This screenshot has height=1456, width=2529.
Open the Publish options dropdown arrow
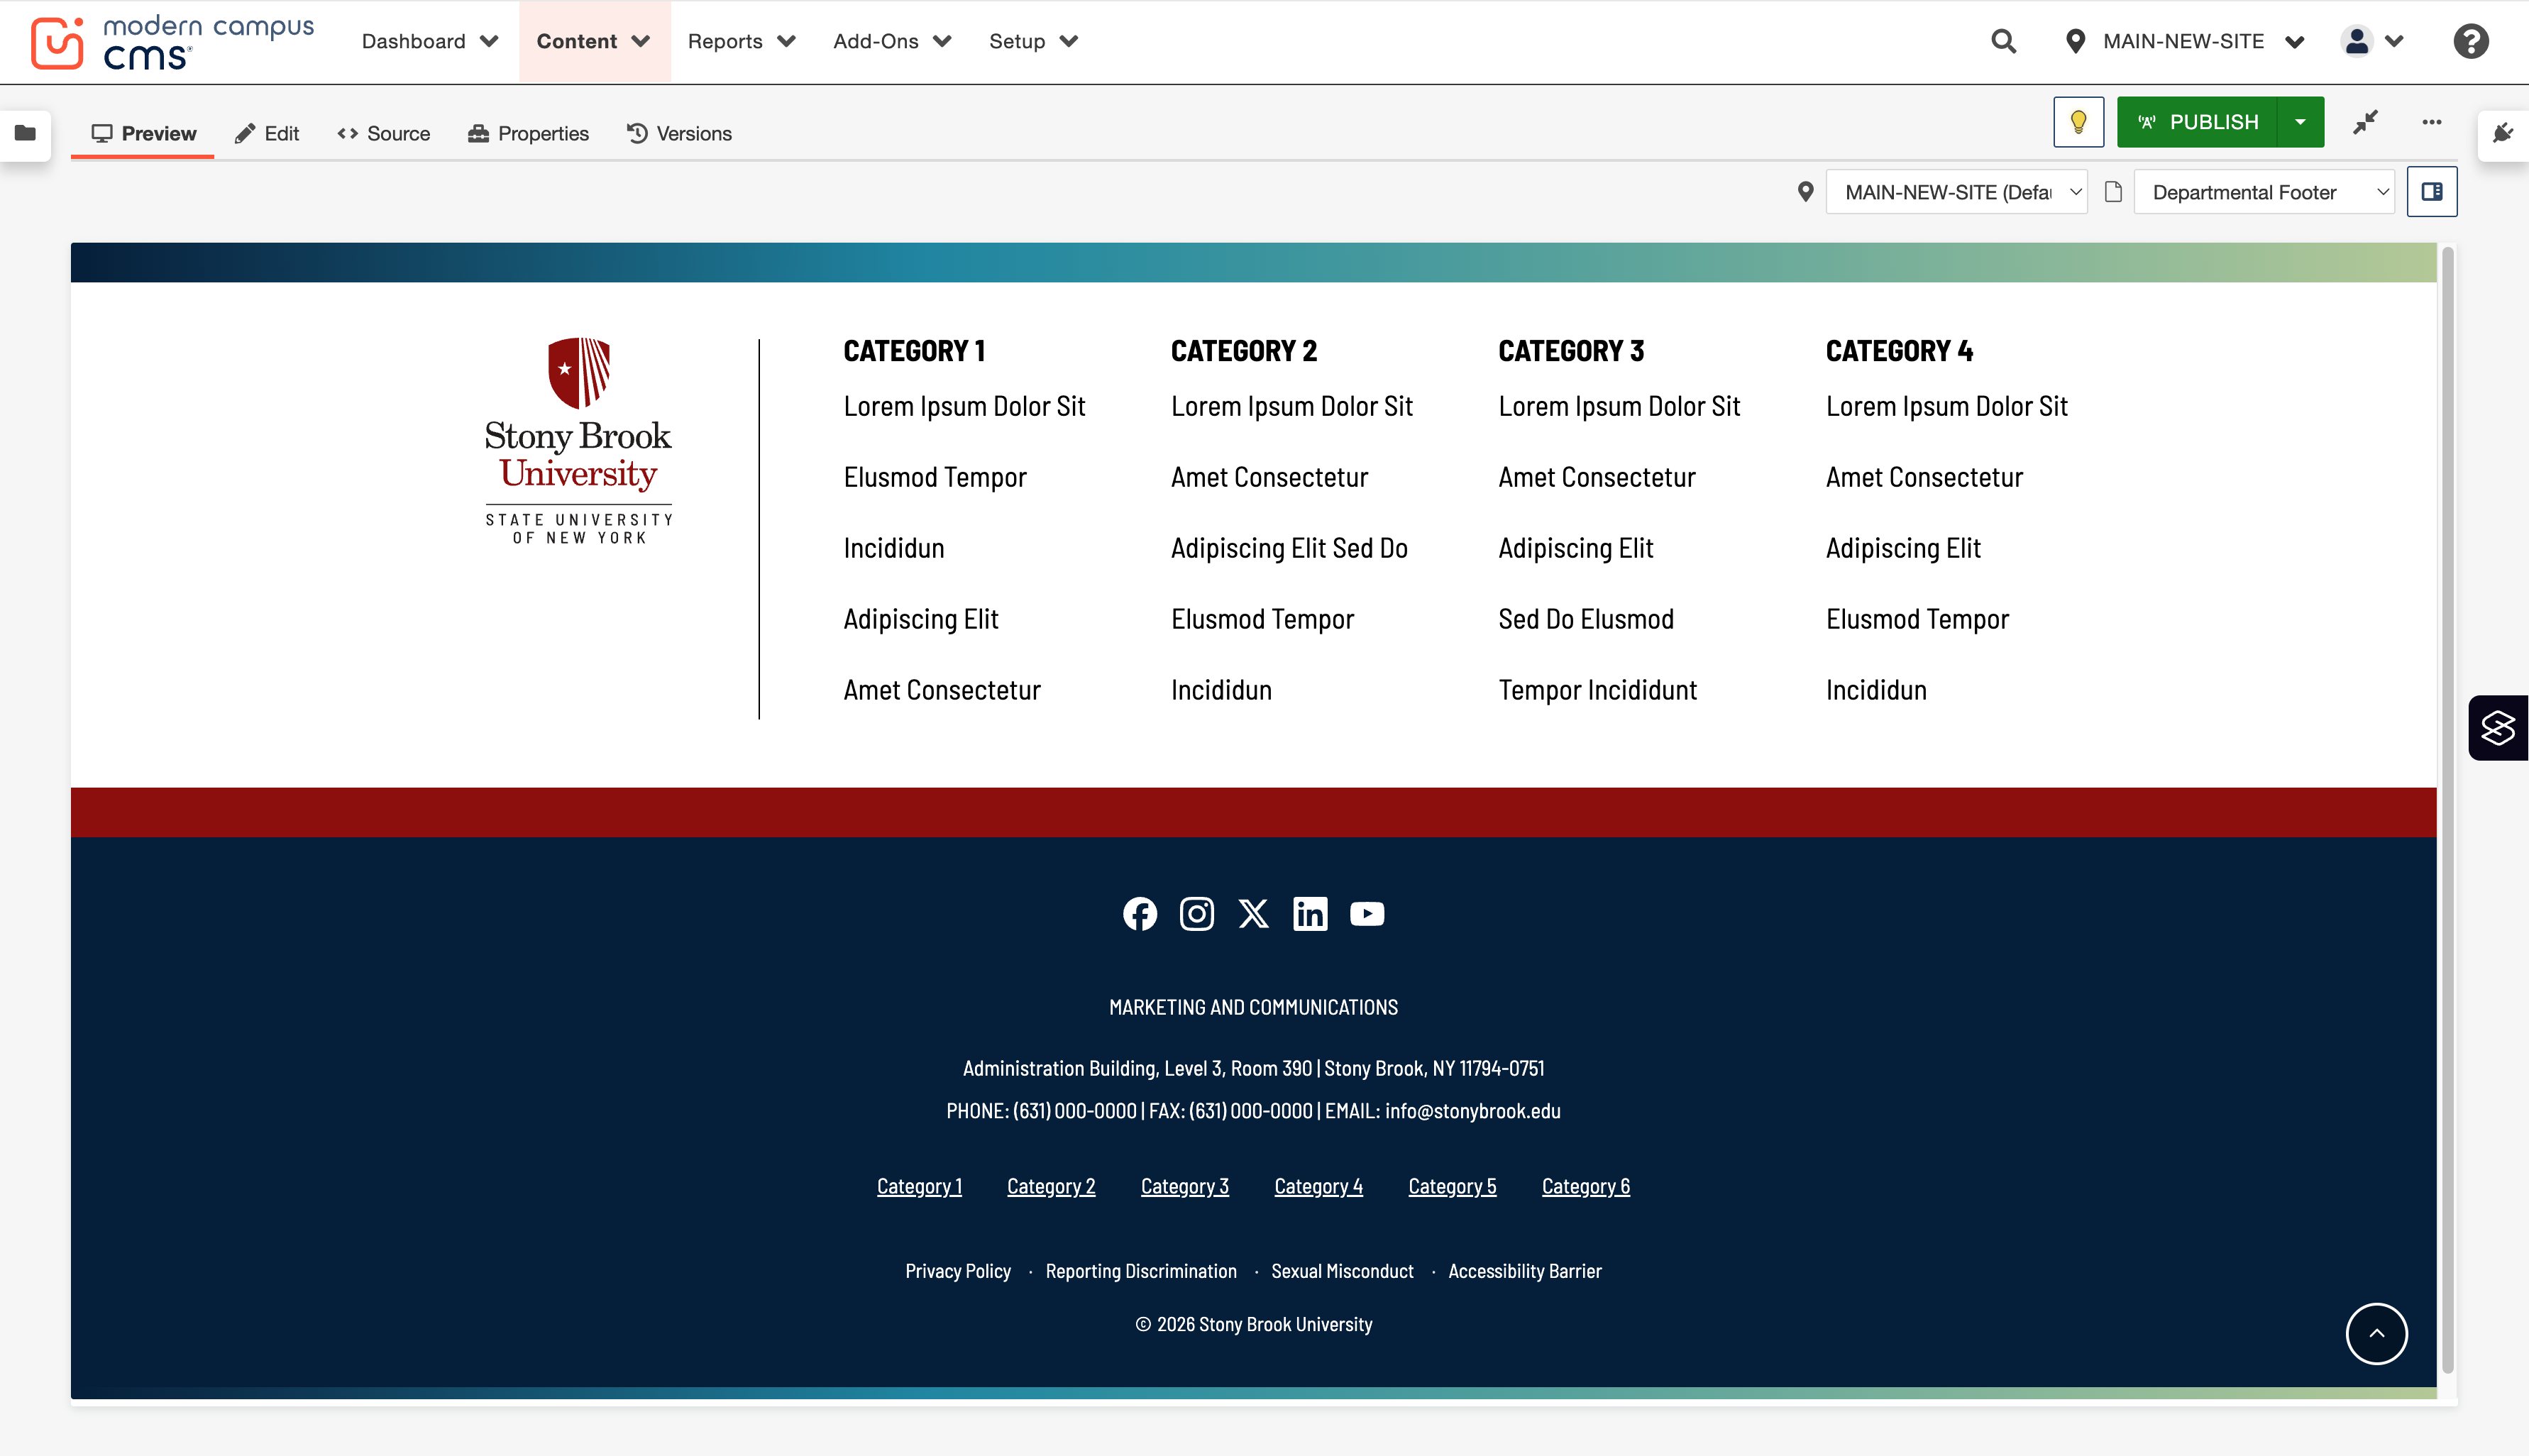2300,122
